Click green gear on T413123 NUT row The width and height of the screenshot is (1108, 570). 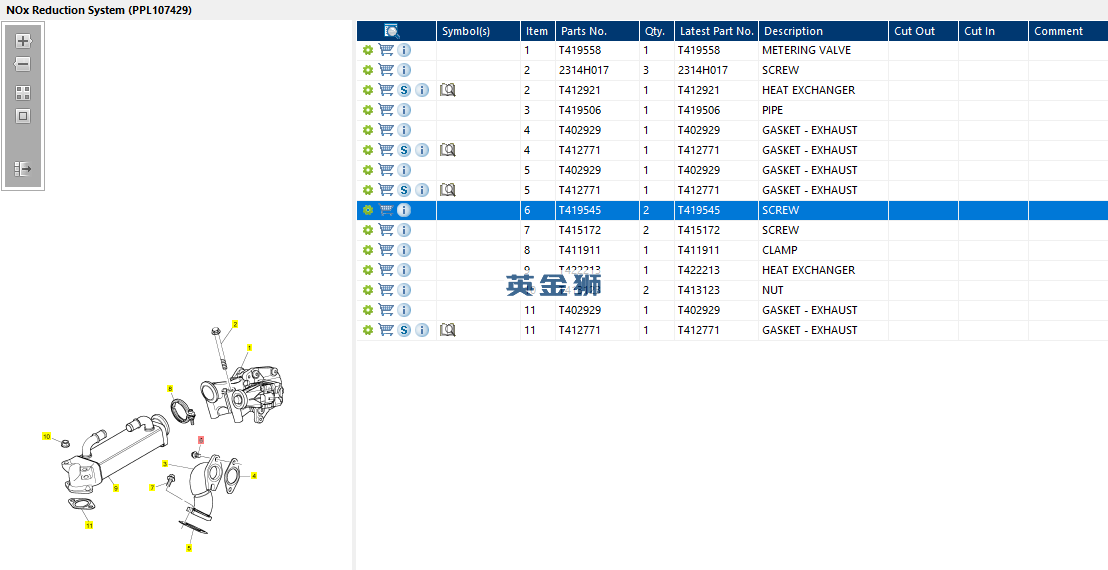click(x=367, y=290)
